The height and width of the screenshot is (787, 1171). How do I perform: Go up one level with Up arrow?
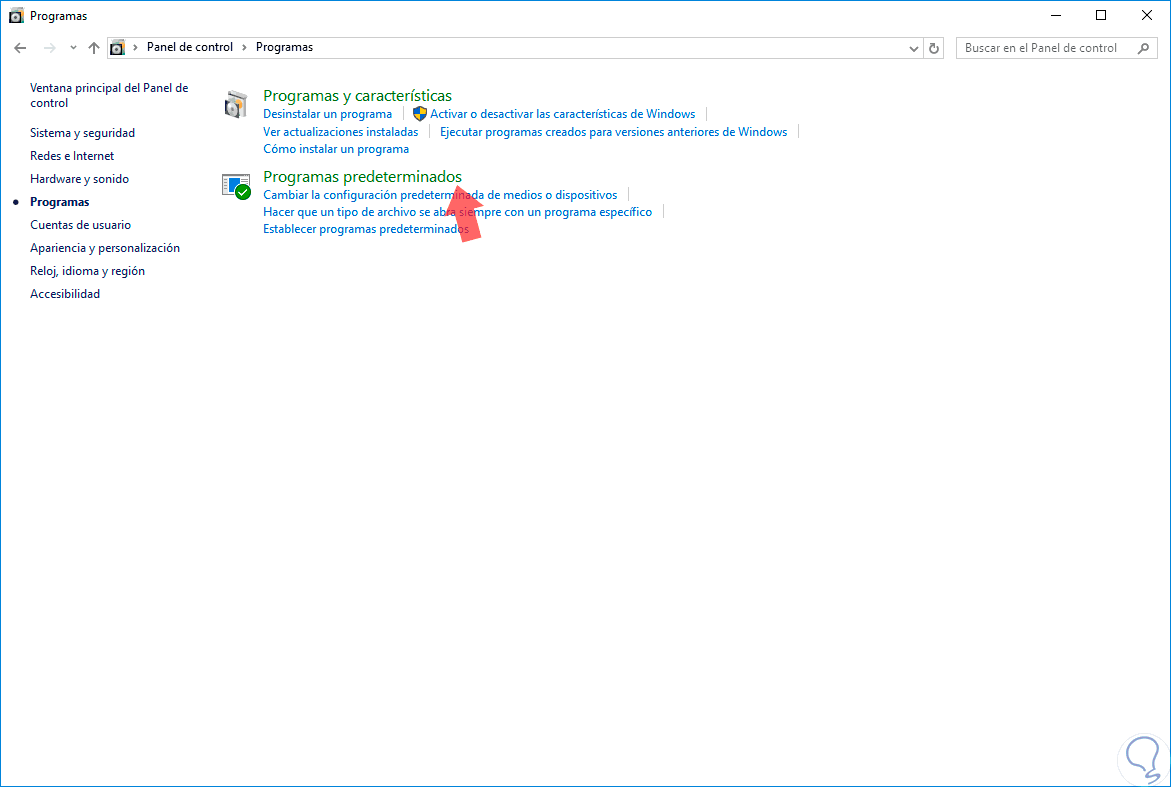93,48
